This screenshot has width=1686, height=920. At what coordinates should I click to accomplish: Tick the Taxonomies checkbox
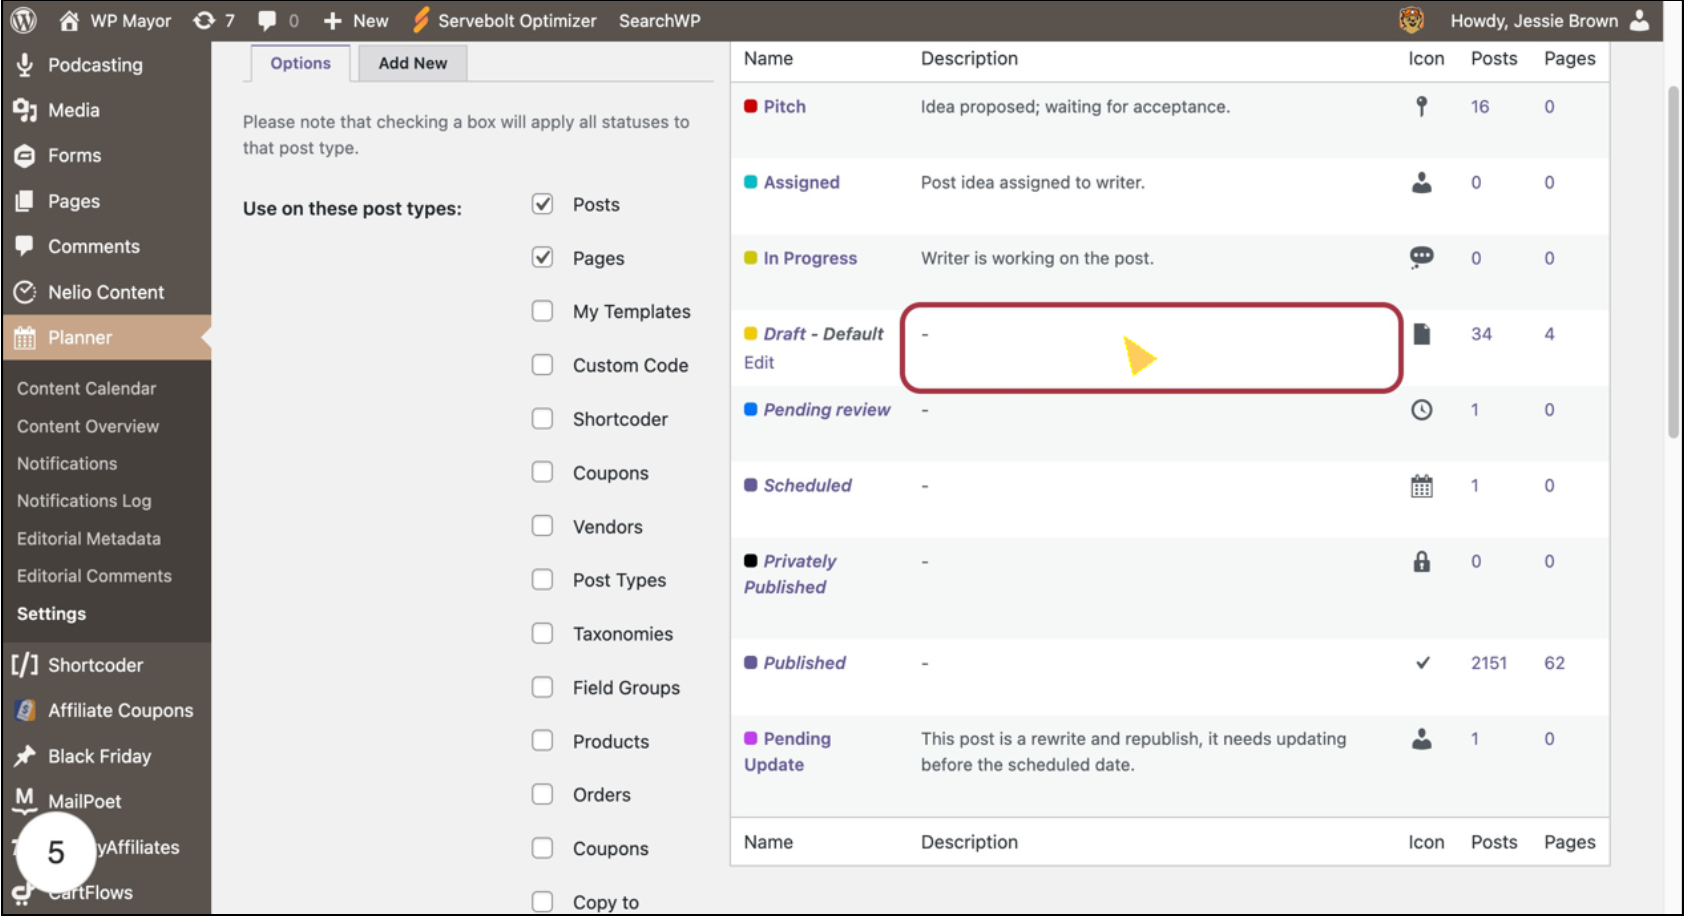tap(542, 633)
